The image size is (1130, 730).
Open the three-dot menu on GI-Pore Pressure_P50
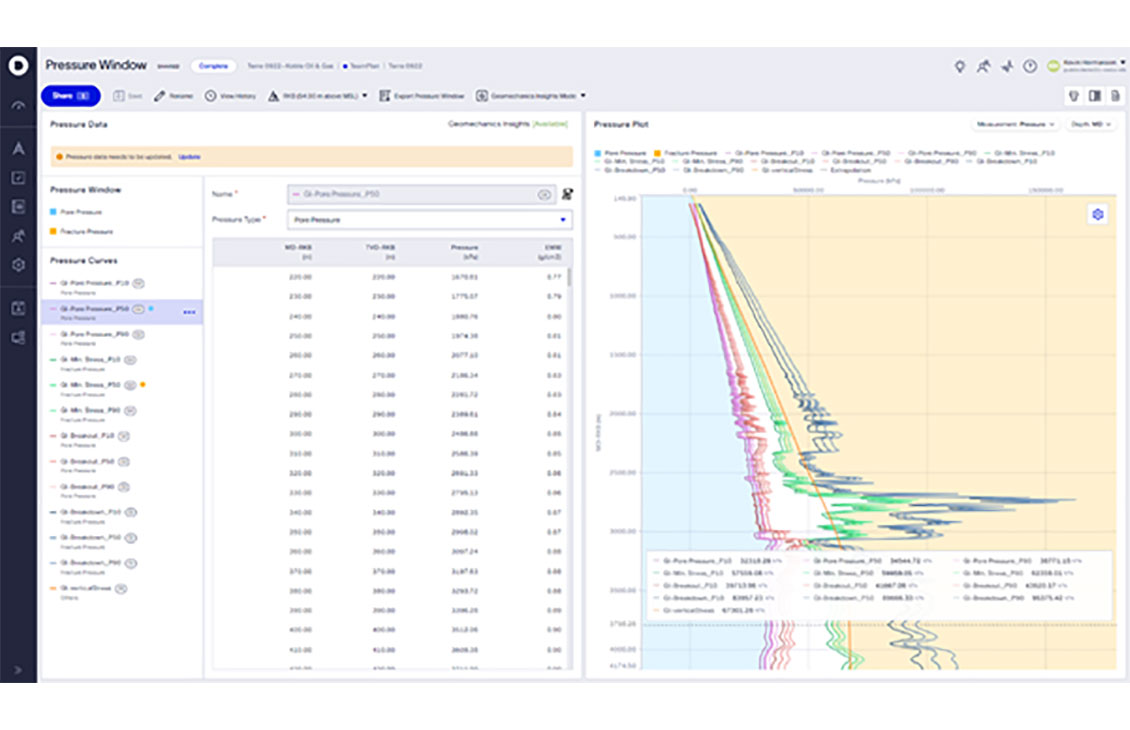tap(189, 312)
